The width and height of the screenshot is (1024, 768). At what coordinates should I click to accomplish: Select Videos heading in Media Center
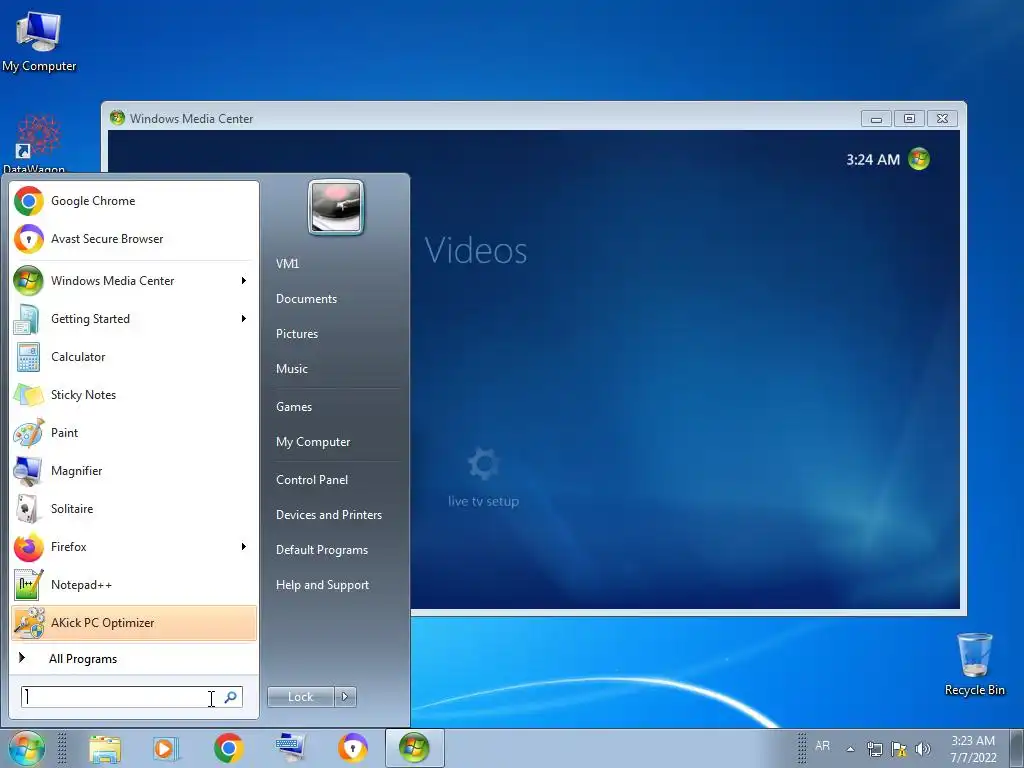pos(475,251)
